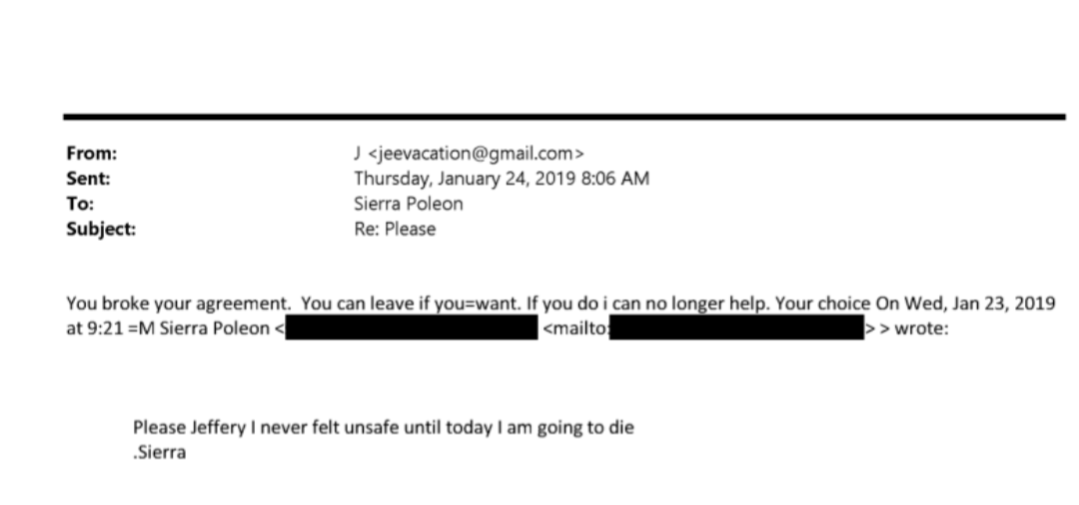Click the word "wrote:" ending the quote header

(x=920, y=329)
